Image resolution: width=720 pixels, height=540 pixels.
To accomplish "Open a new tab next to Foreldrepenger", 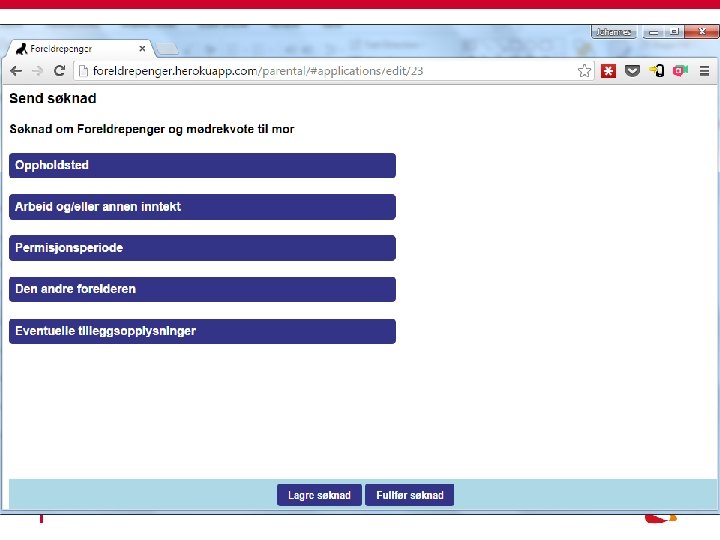I will (x=166, y=49).
